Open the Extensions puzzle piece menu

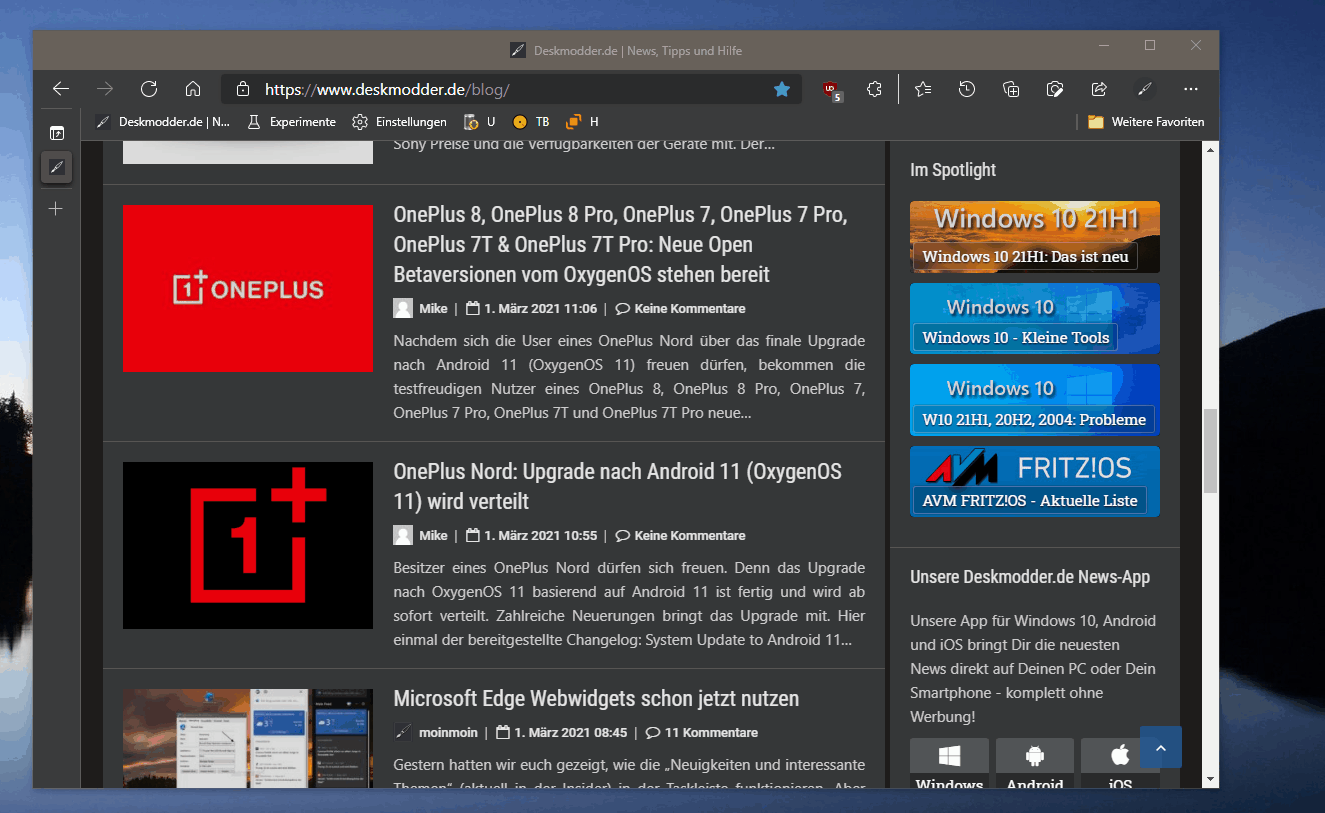(874, 89)
